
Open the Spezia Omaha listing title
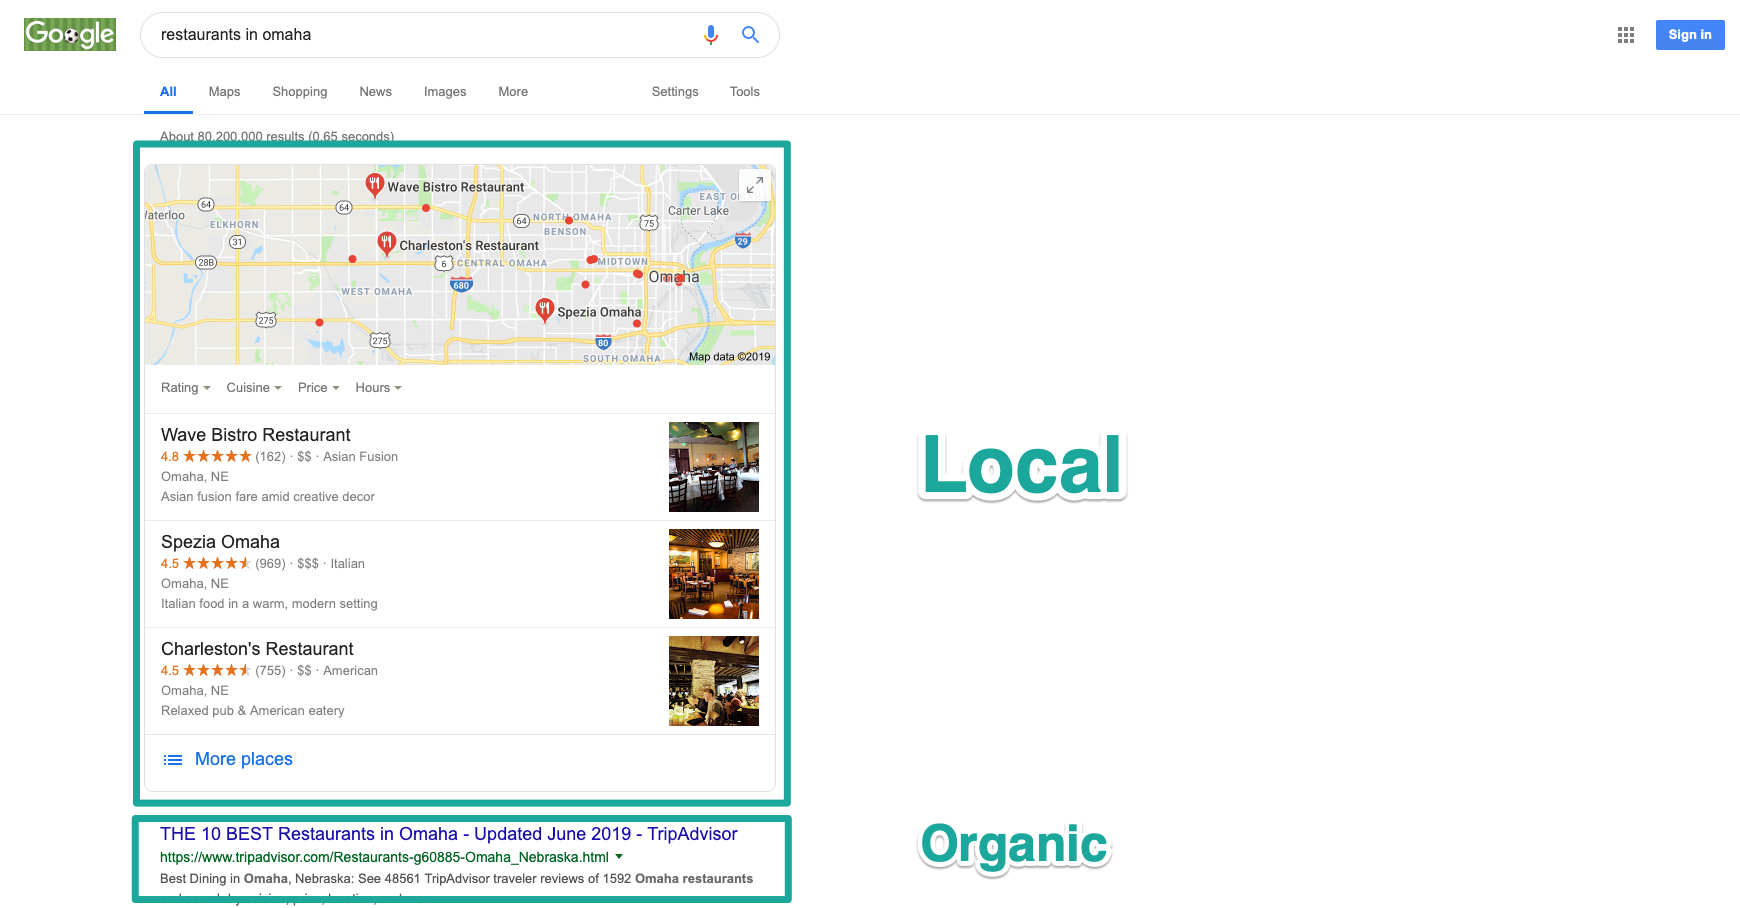[x=220, y=542]
